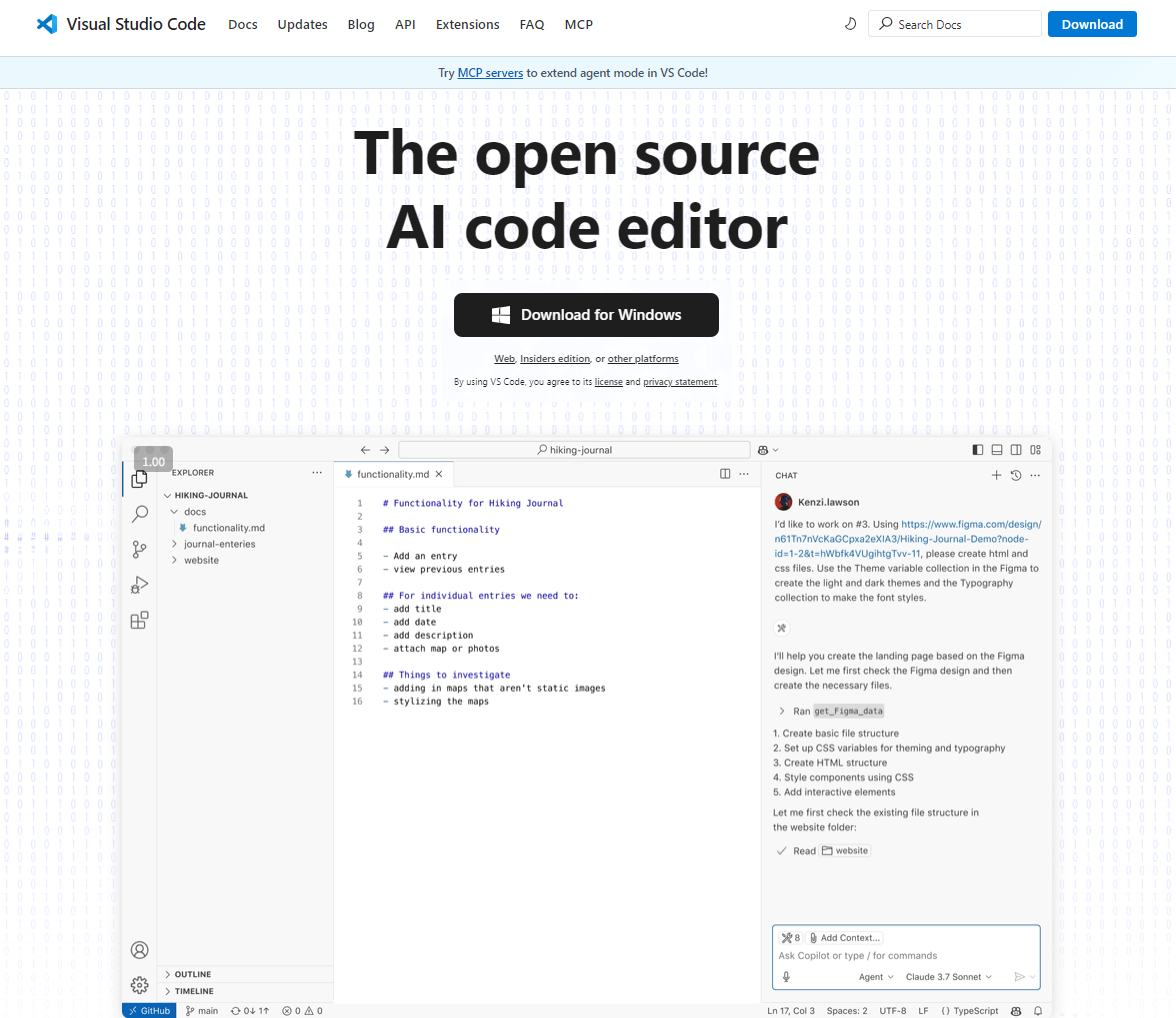This screenshot has height=1018, width=1176.
Task: Close the functionality.md tab
Action: [x=440, y=474]
